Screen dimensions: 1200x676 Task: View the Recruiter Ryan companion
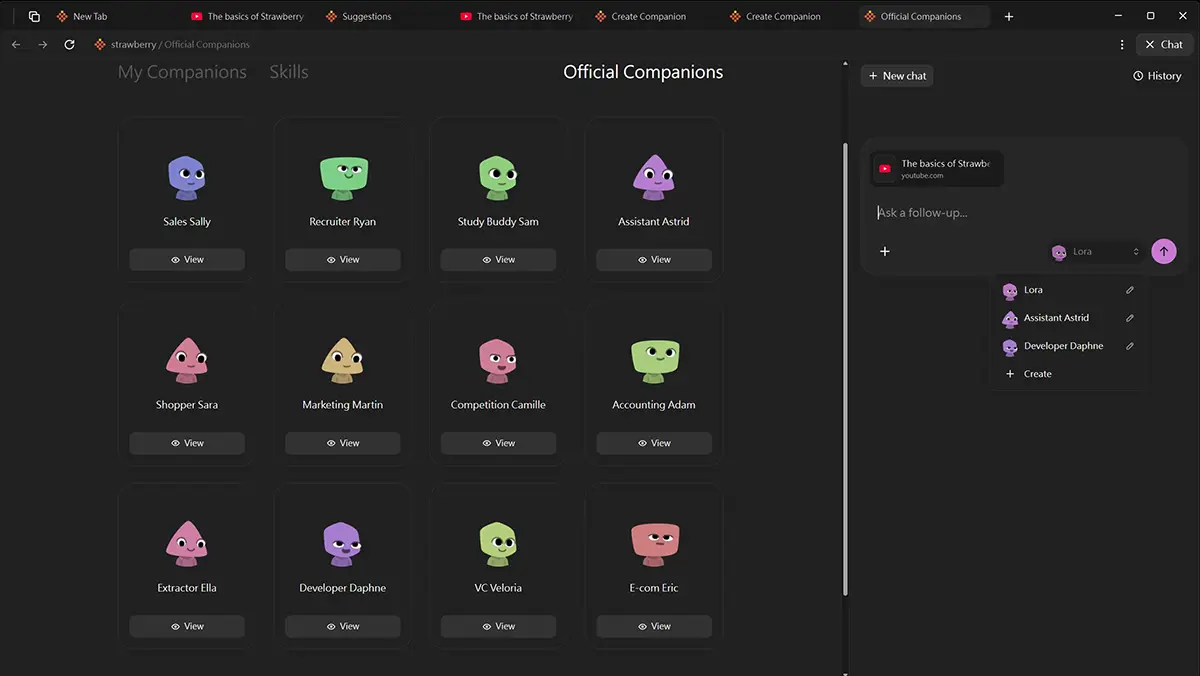[x=343, y=260]
